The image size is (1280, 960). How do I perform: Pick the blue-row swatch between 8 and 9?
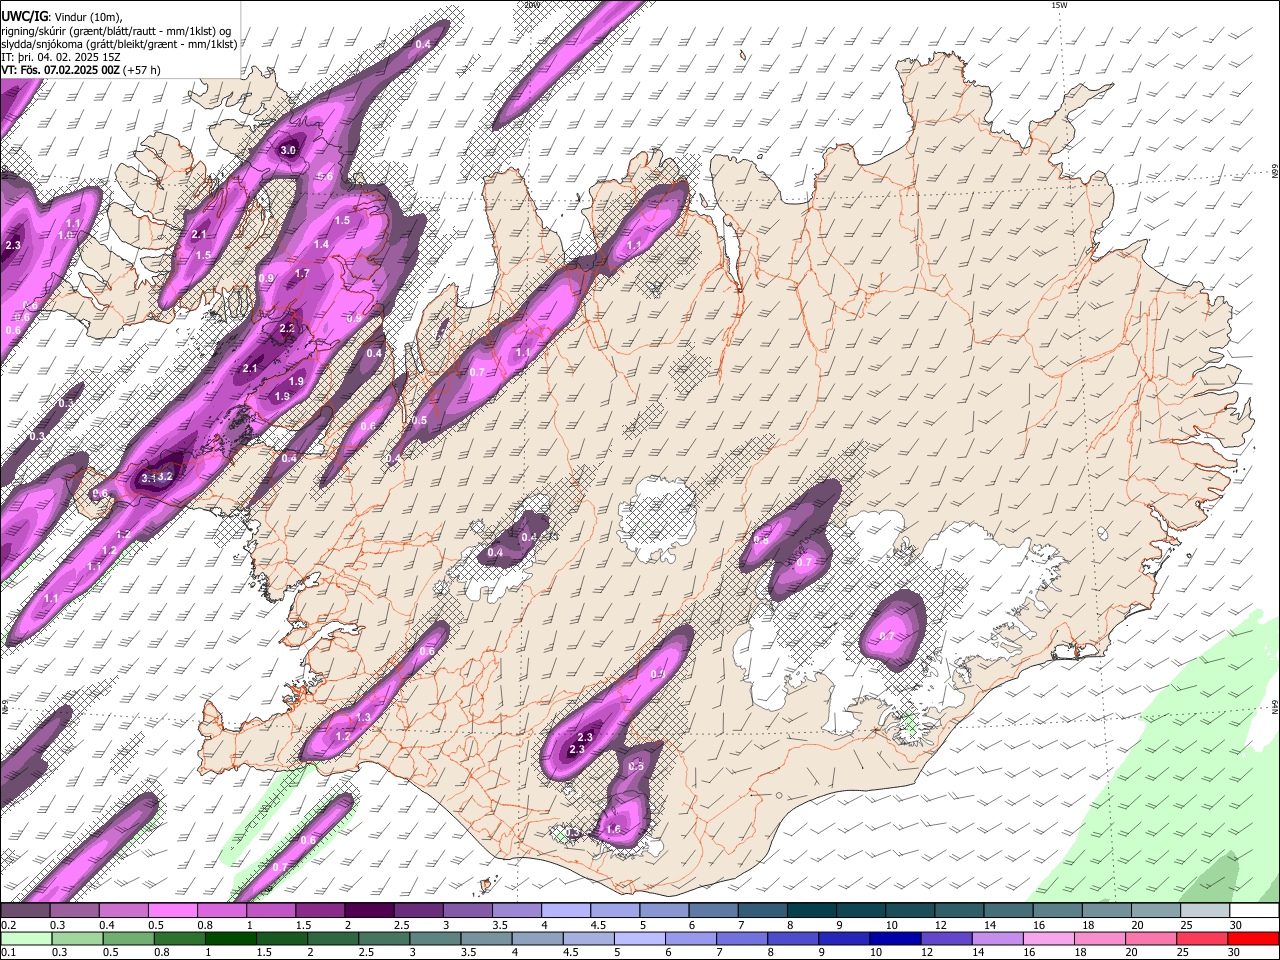[x=793, y=938]
